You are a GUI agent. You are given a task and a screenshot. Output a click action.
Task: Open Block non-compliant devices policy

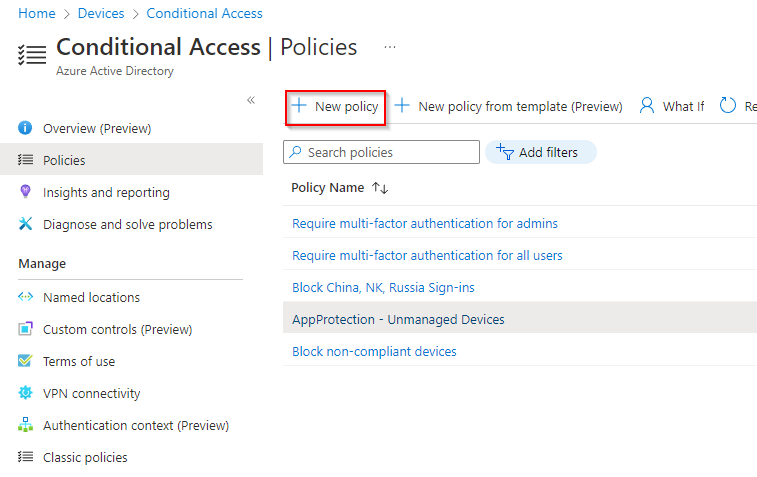pos(374,351)
